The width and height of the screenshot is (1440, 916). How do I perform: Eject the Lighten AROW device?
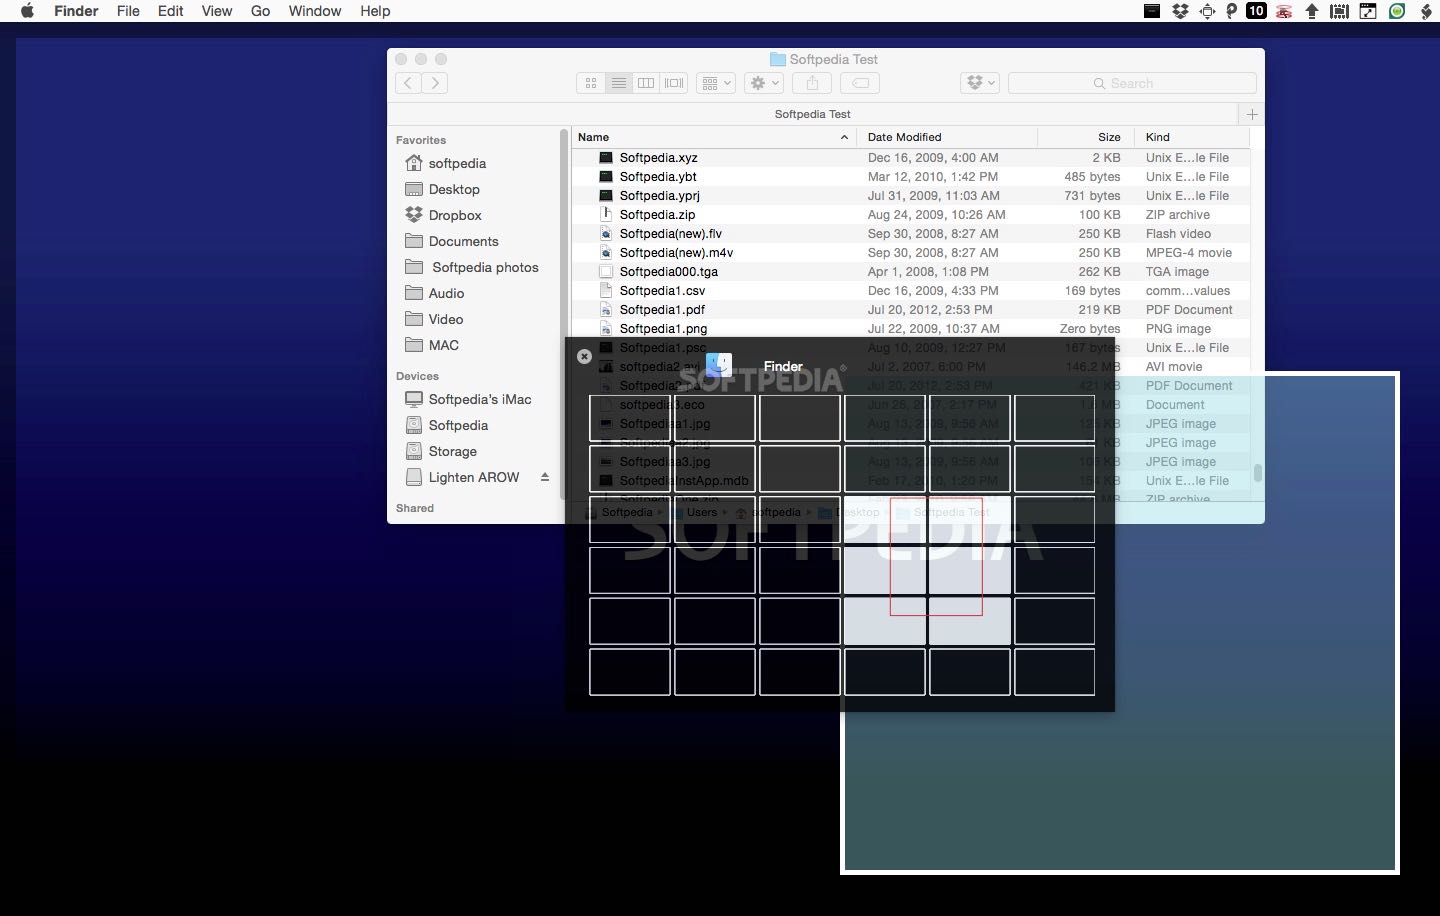click(545, 477)
